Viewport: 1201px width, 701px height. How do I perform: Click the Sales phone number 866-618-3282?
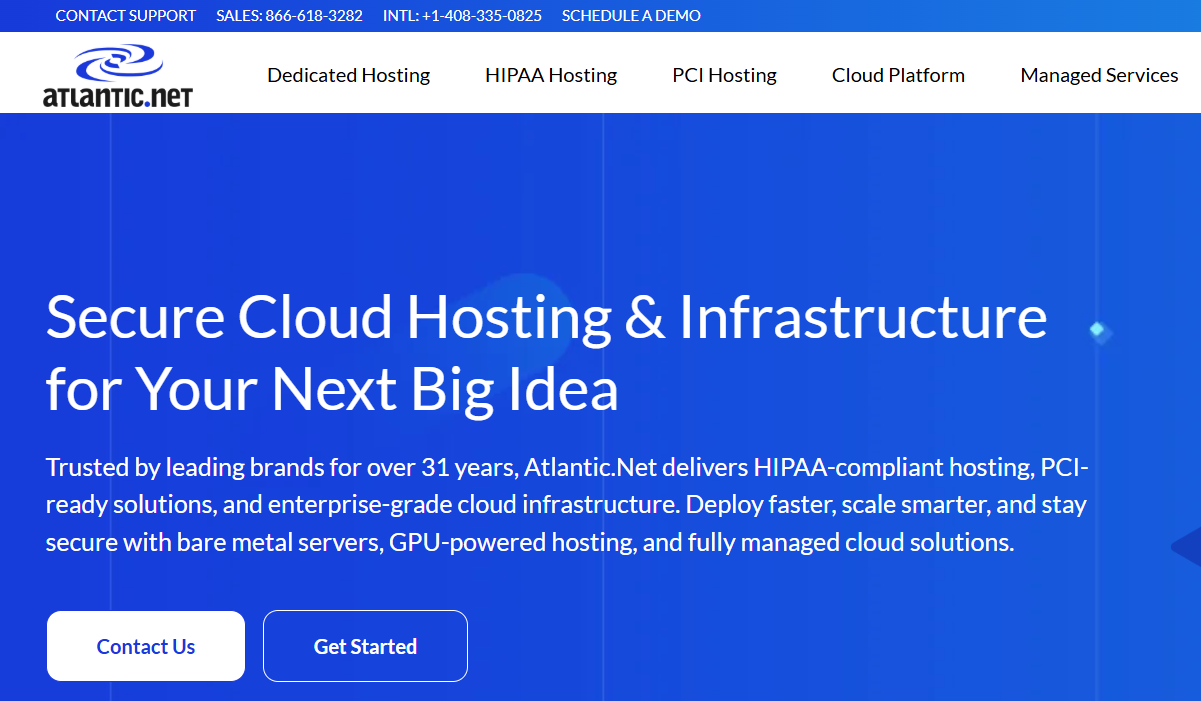pyautogui.click(x=289, y=16)
